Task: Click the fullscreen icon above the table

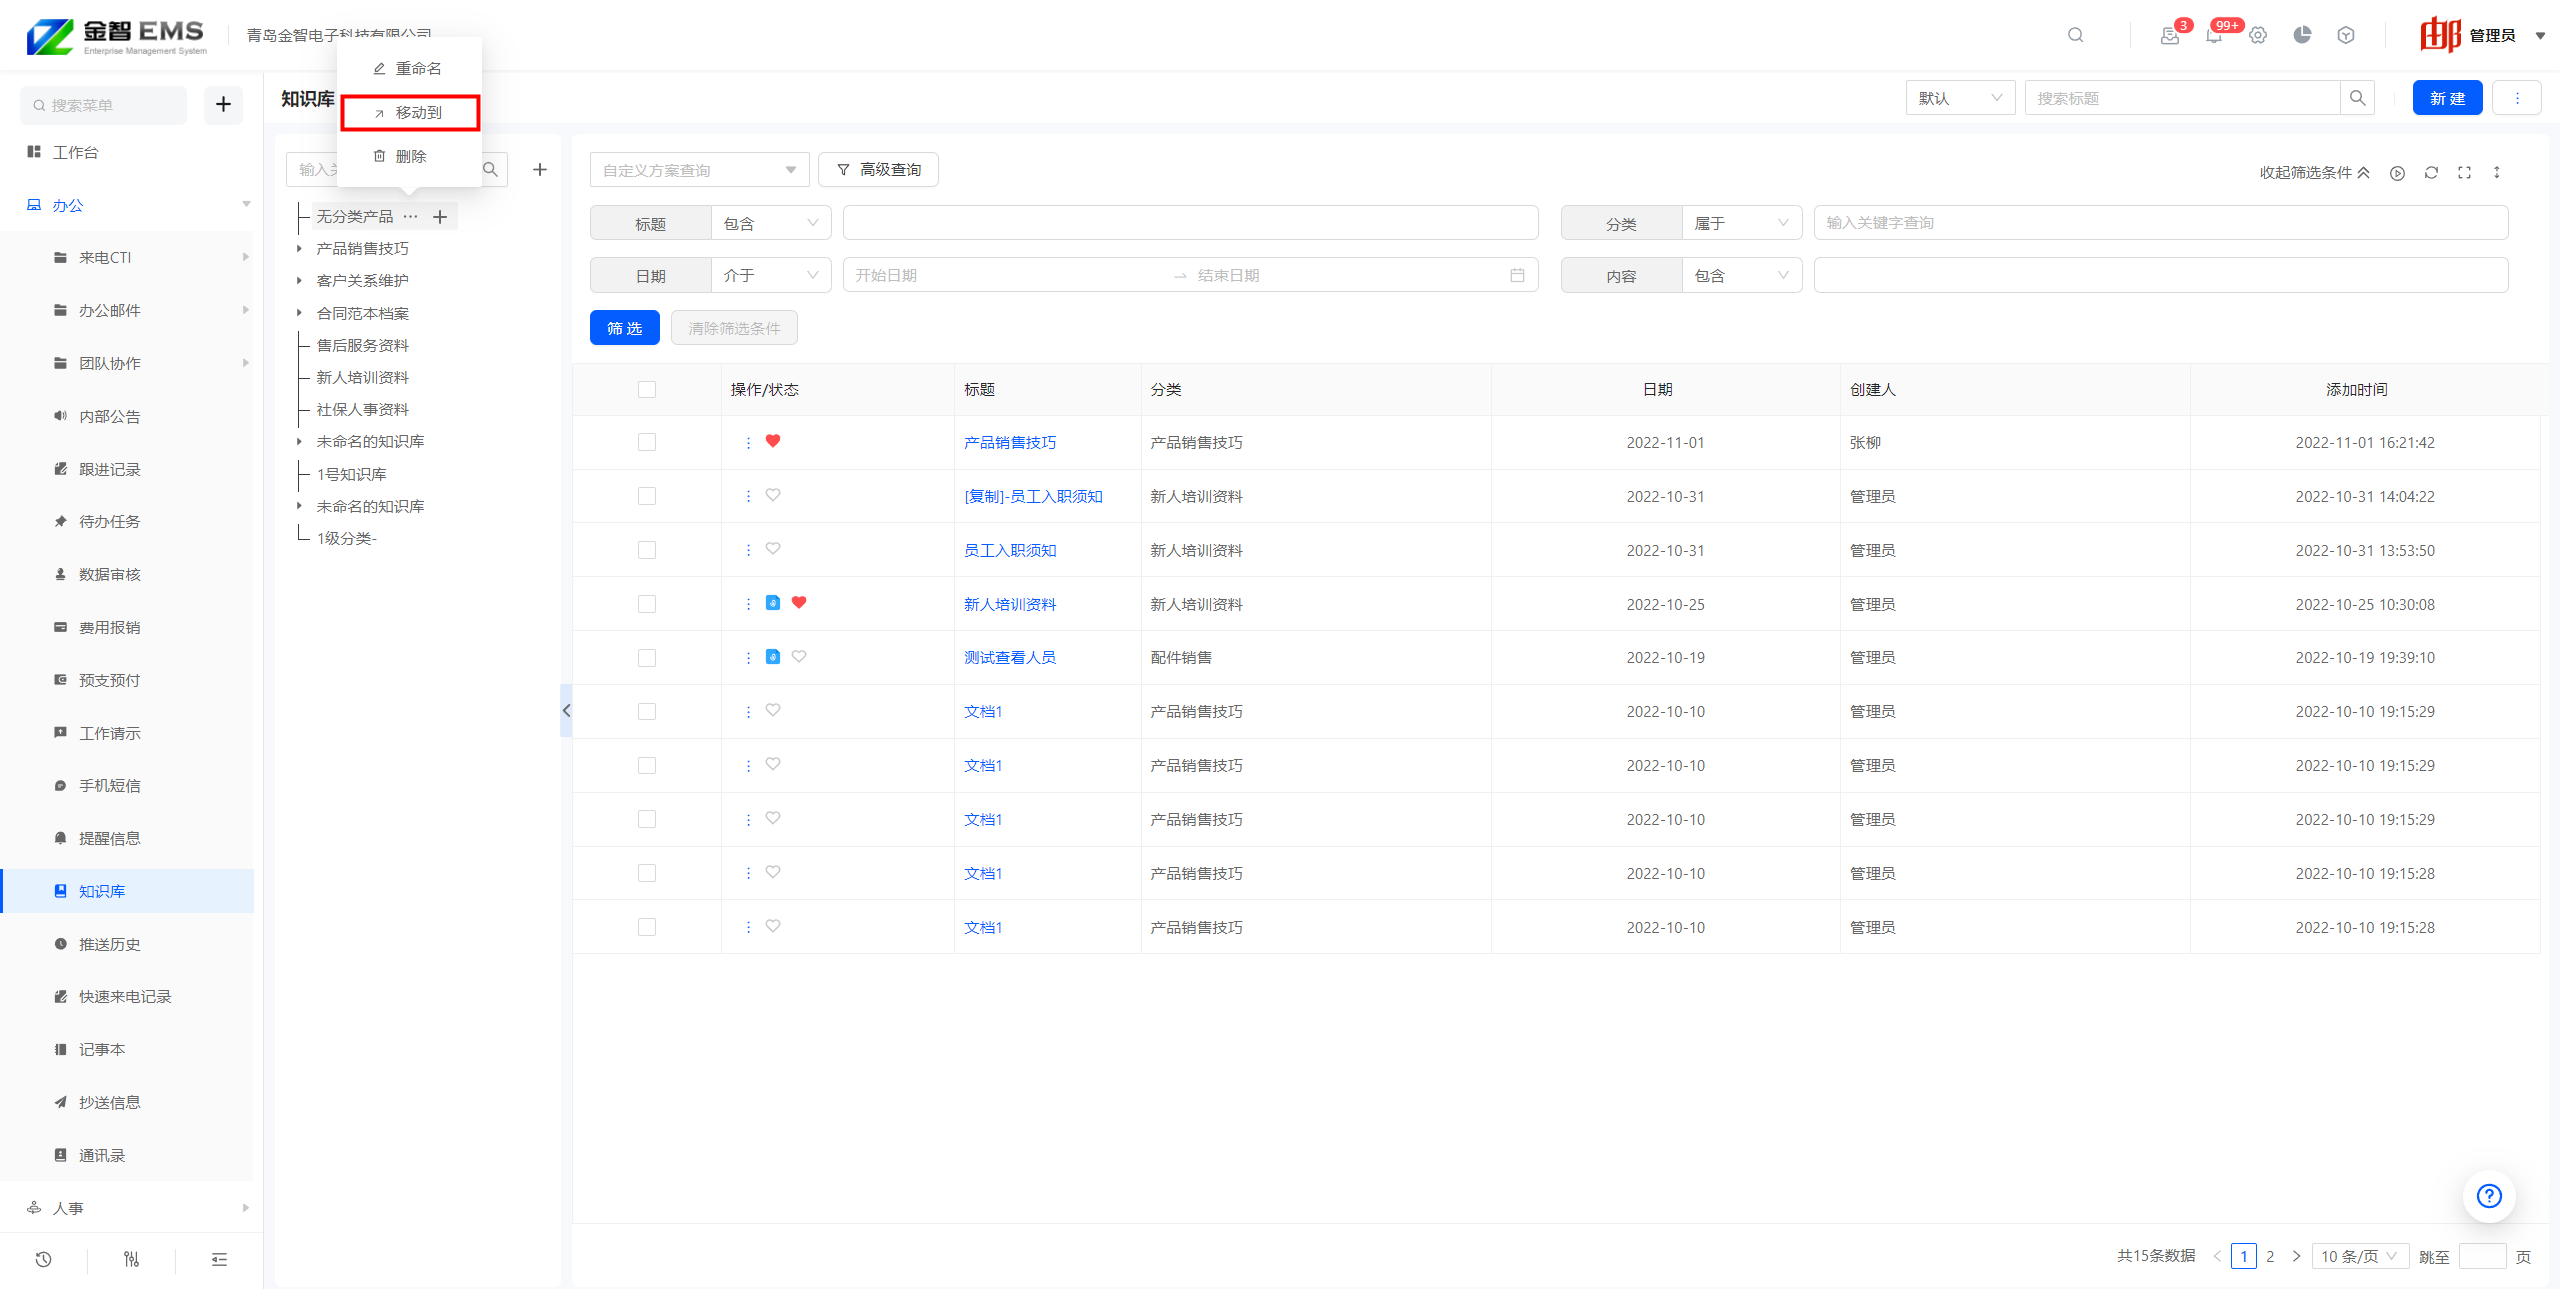Action: coord(2464,173)
